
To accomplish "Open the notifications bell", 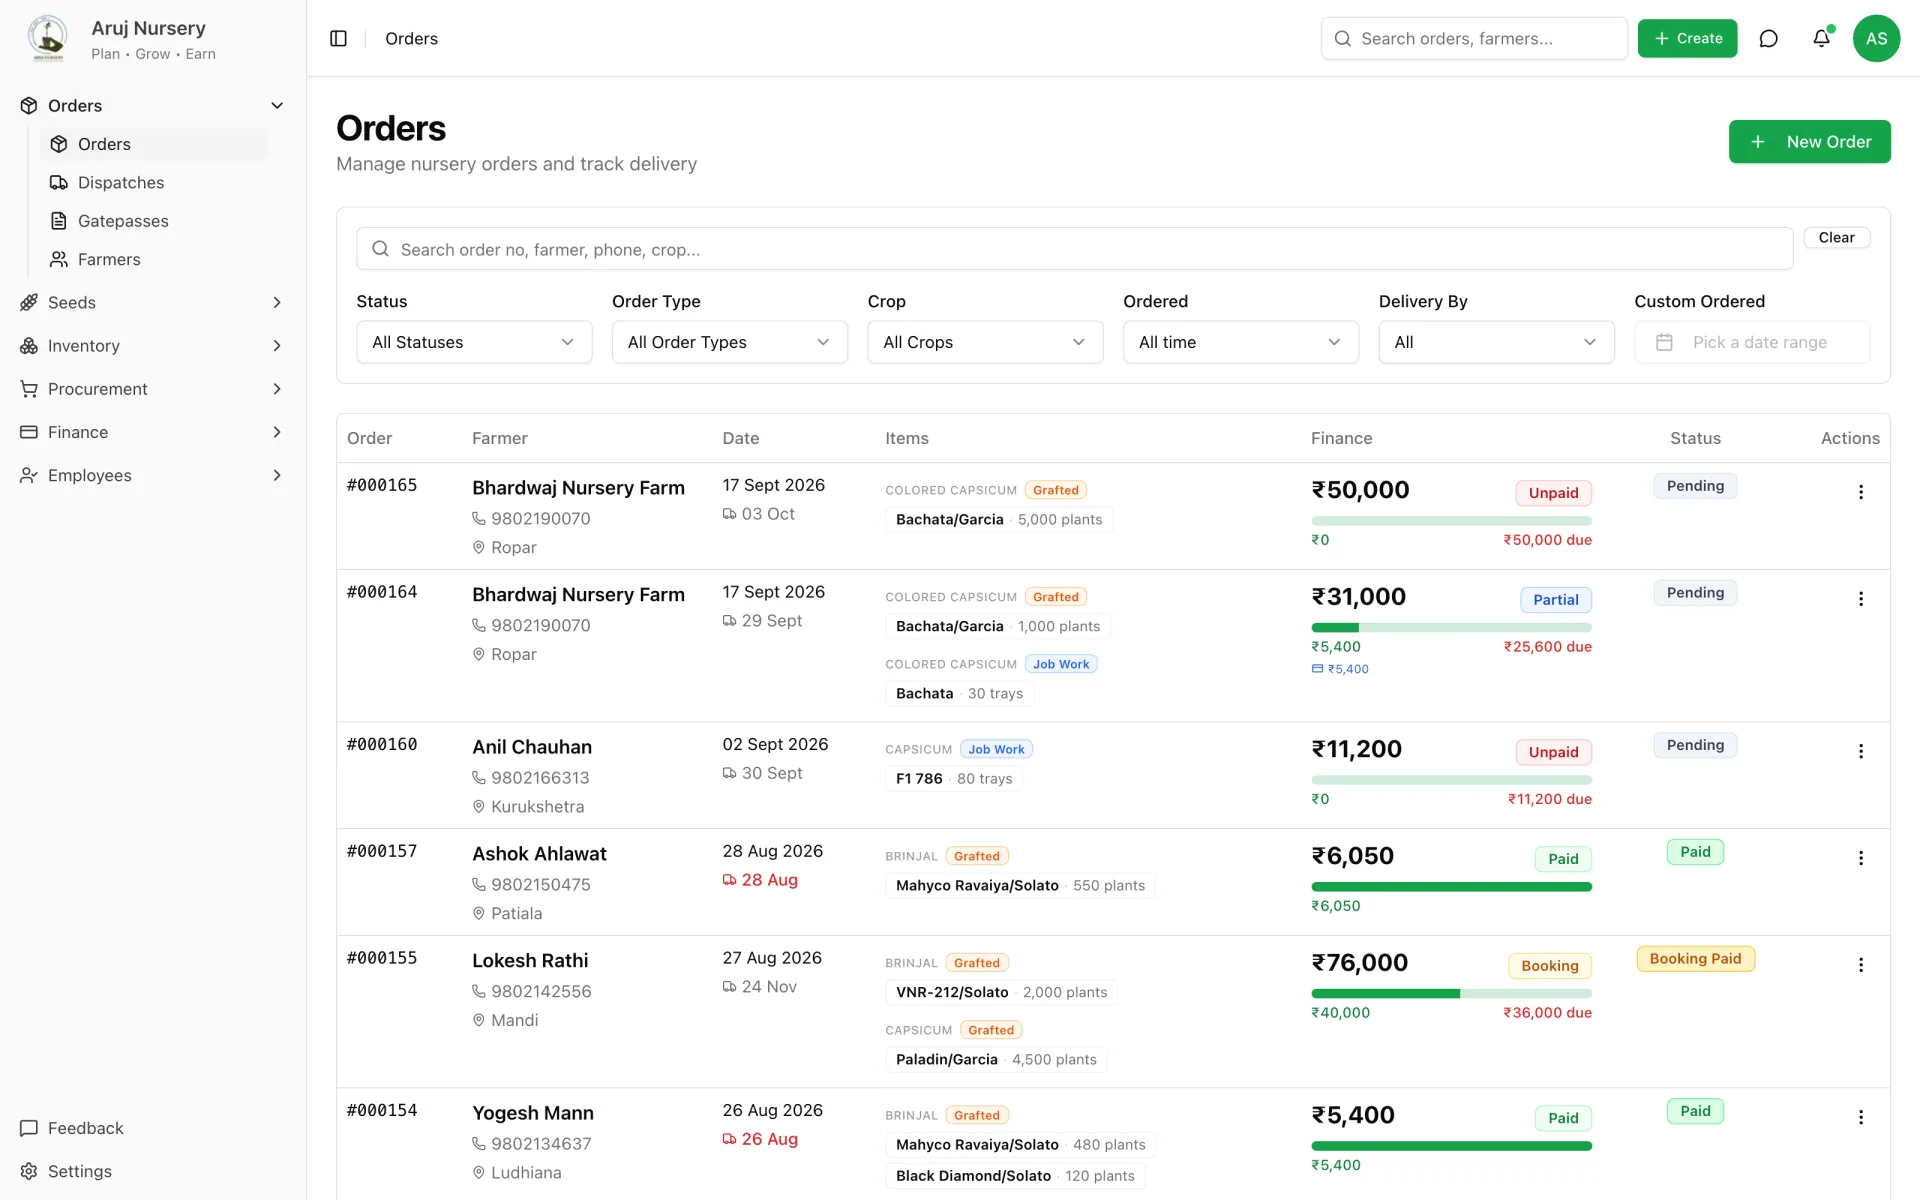I will tap(1821, 38).
